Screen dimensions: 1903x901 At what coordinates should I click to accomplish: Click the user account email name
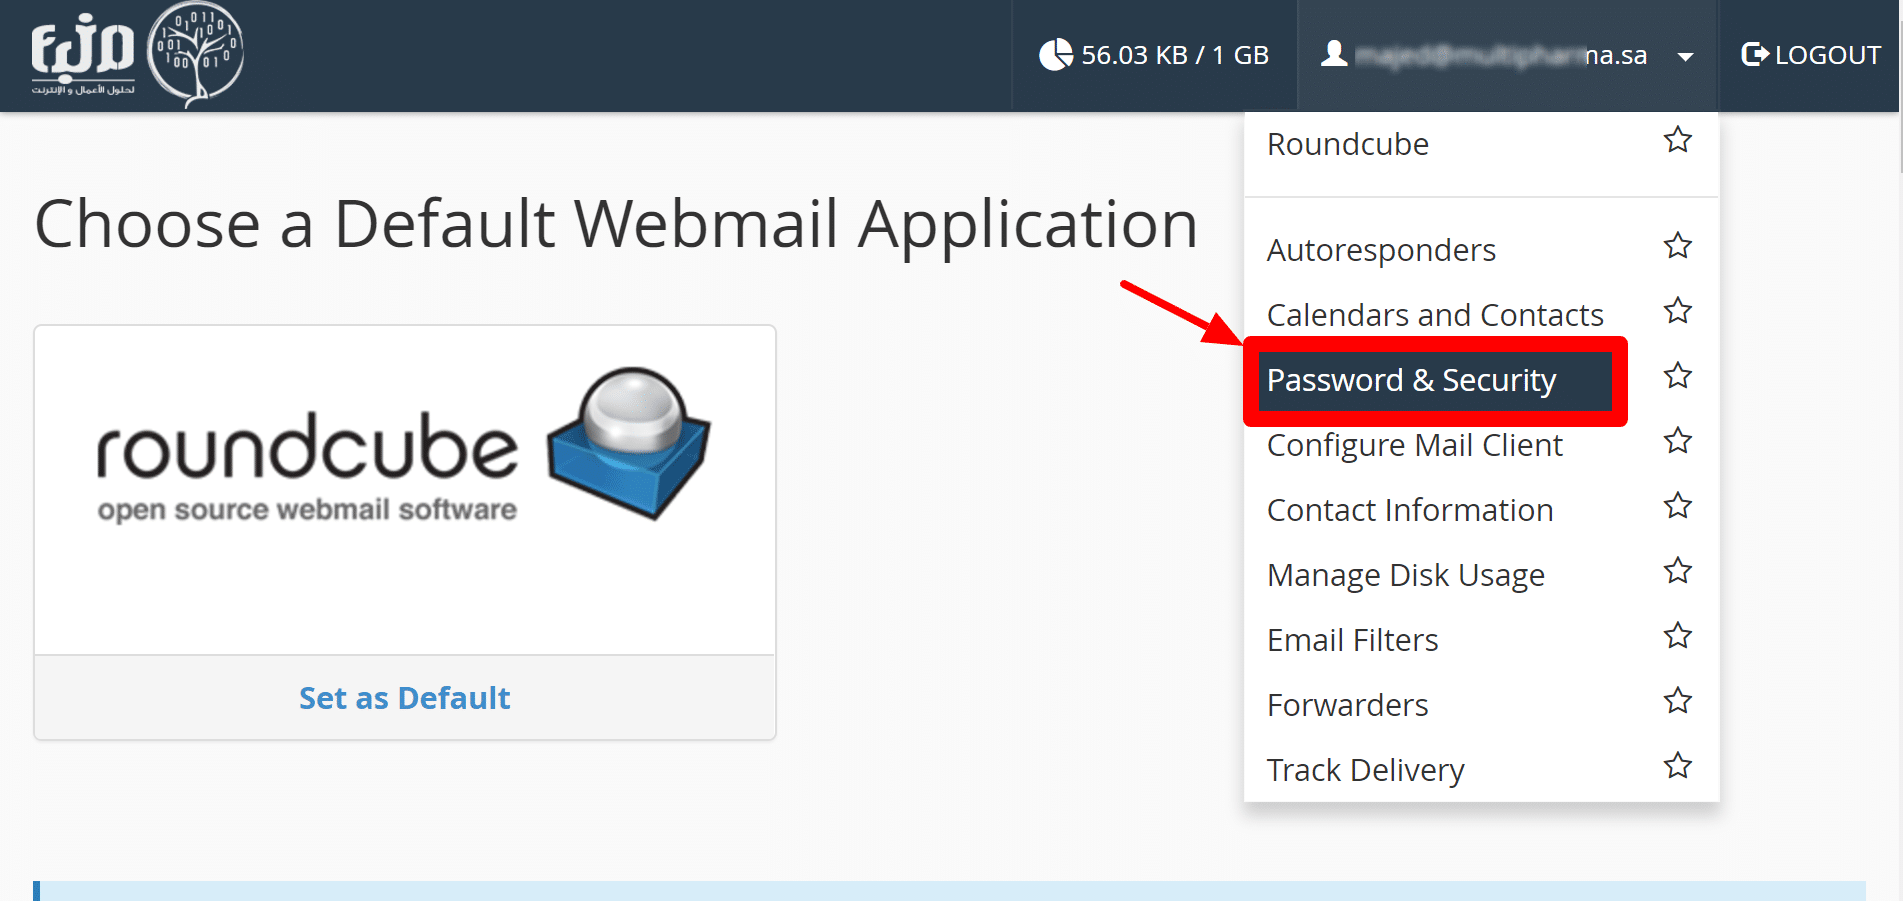(x=1500, y=55)
